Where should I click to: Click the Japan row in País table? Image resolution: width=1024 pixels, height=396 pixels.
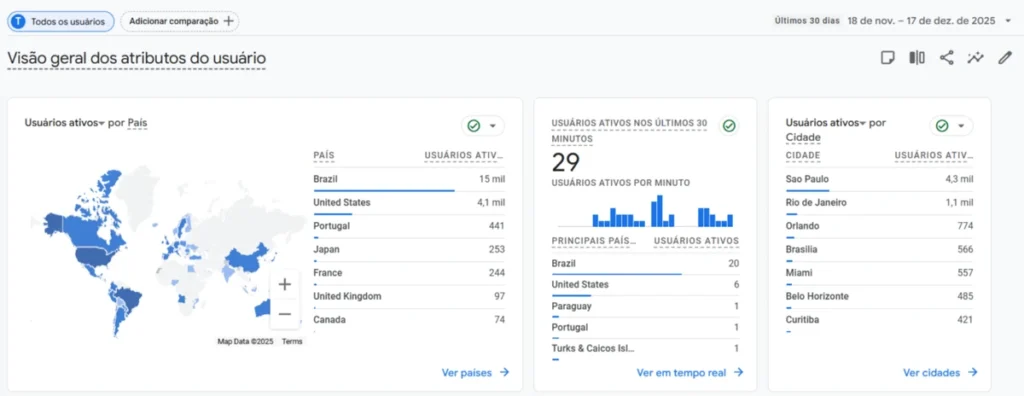coord(409,250)
